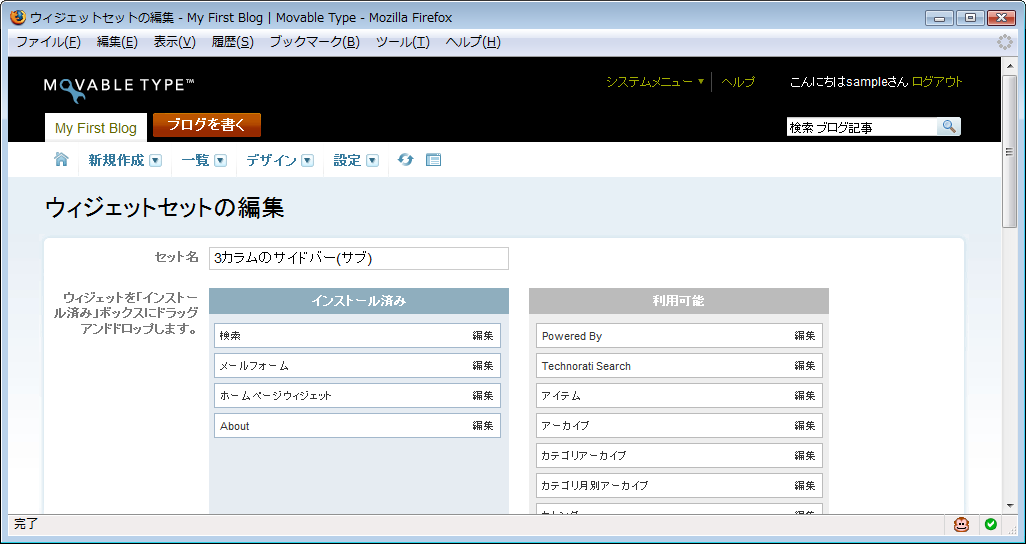The width and height of the screenshot is (1026, 544).
Task: Expand the デザイン dropdown menu
Action: 307,161
